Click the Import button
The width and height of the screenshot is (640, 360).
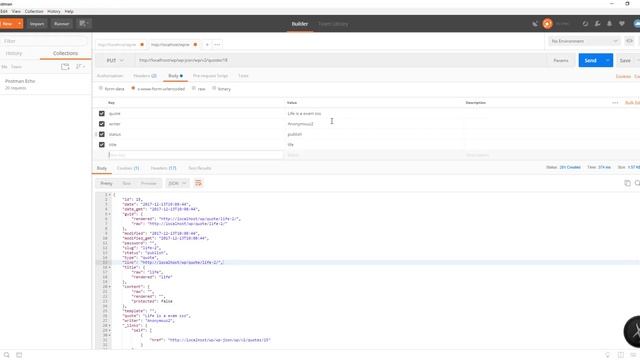(x=37, y=24)
